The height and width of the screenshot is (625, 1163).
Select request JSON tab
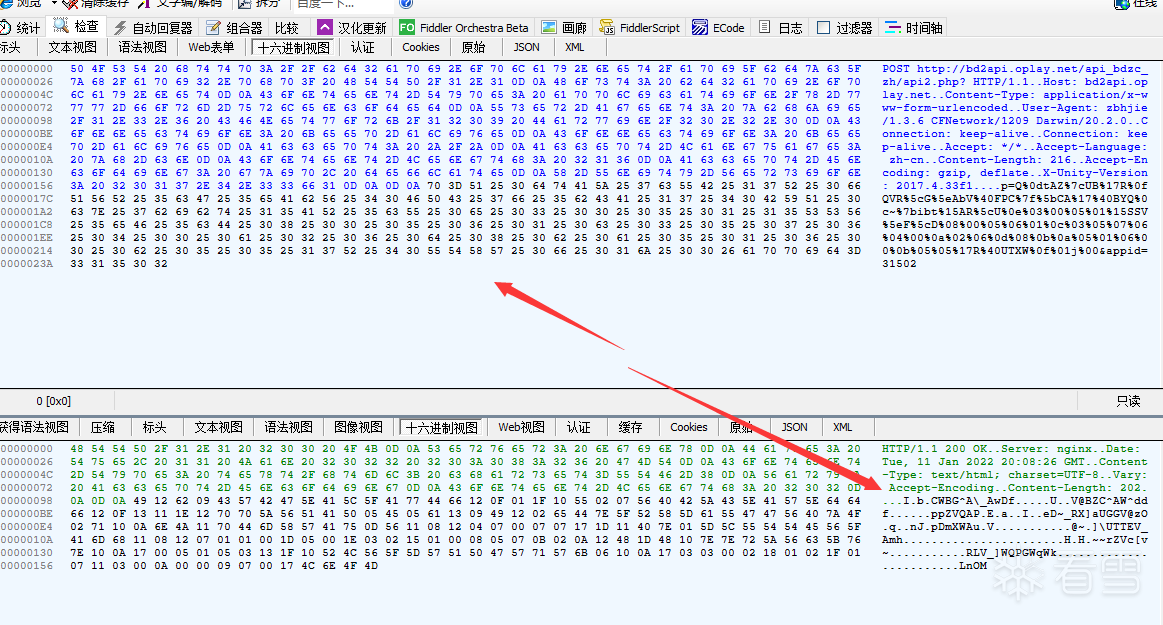click(x=527, y=47)
